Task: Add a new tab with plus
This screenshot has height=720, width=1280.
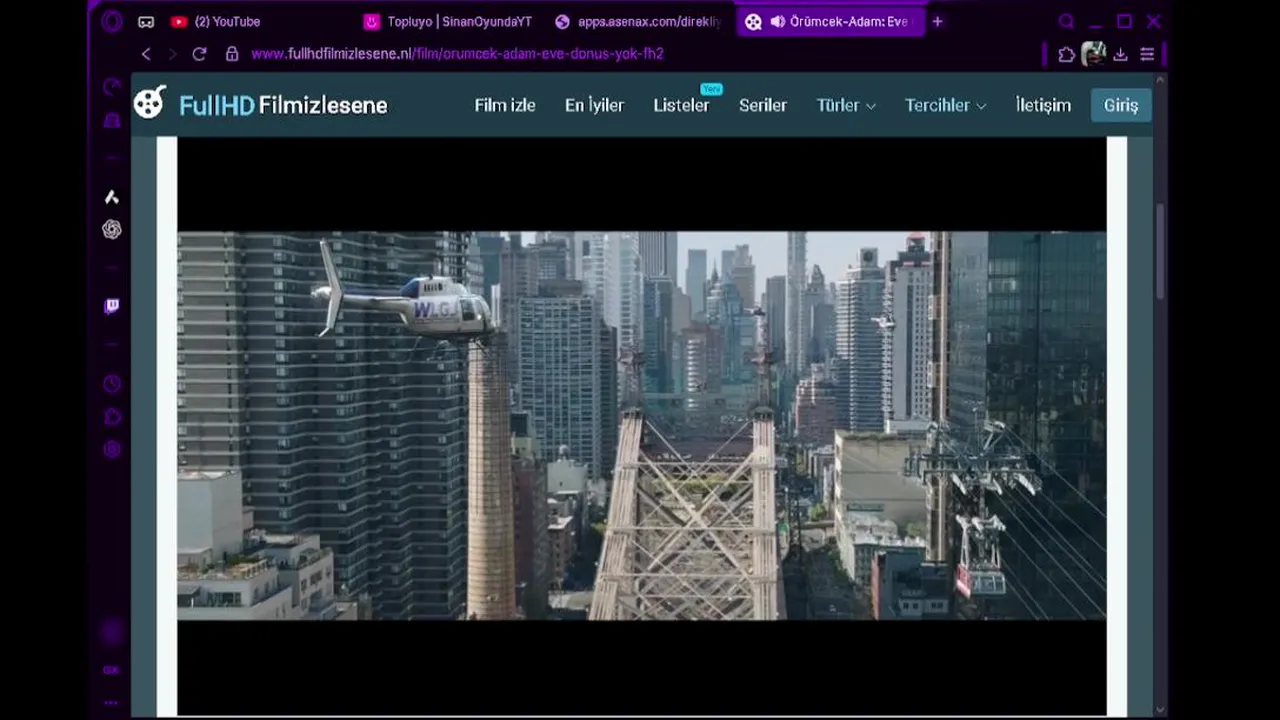Action: (937, 21)
